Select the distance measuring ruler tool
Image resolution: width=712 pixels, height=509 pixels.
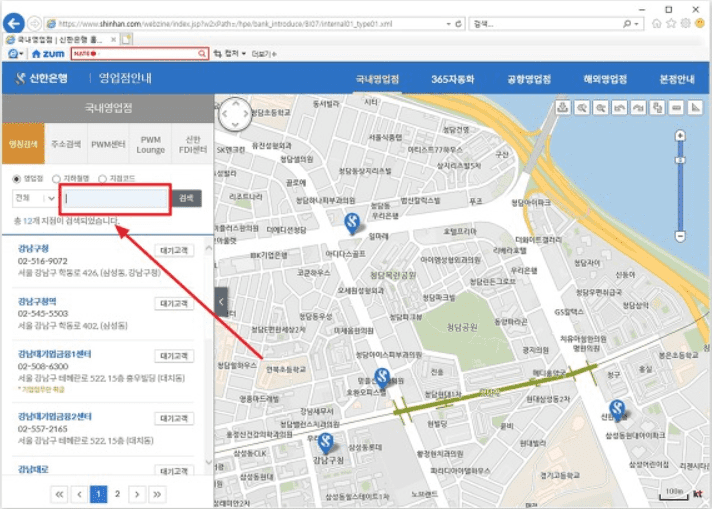click(676, 108)
